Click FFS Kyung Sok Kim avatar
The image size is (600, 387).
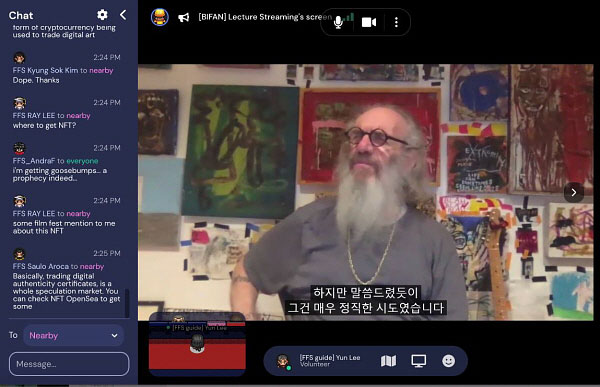(x=19, y=58)
